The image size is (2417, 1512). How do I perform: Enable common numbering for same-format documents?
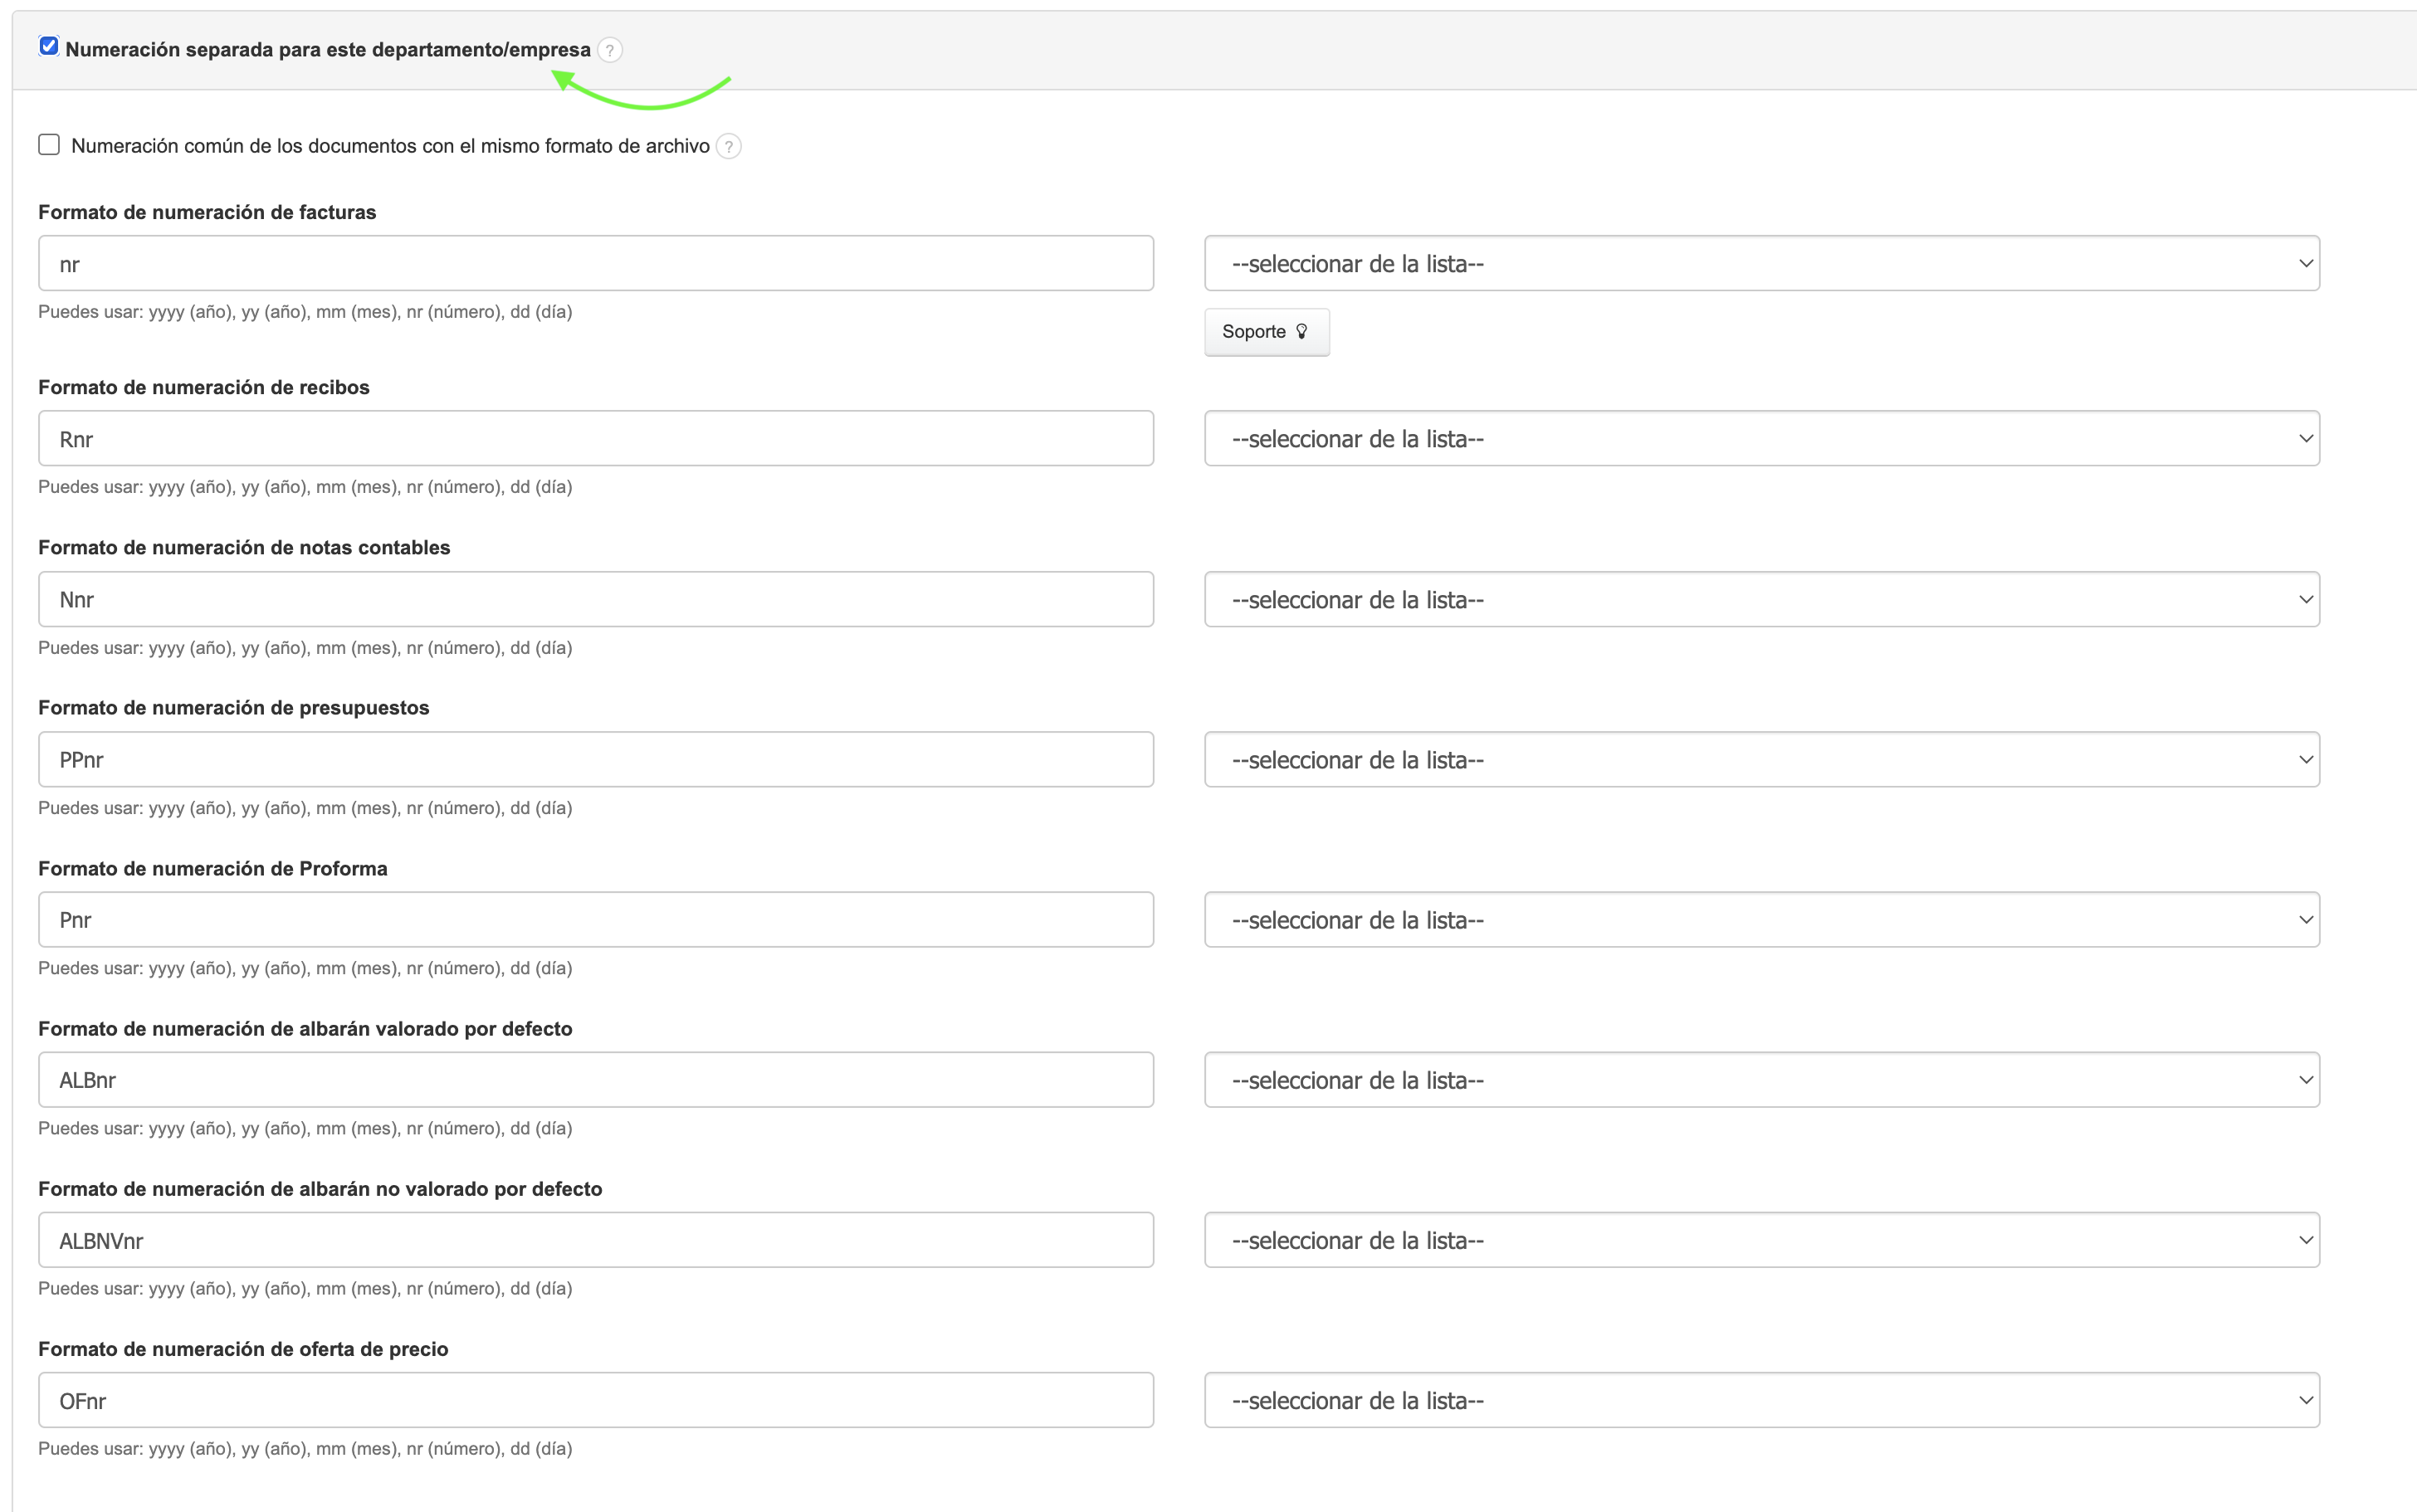point(49,145)
